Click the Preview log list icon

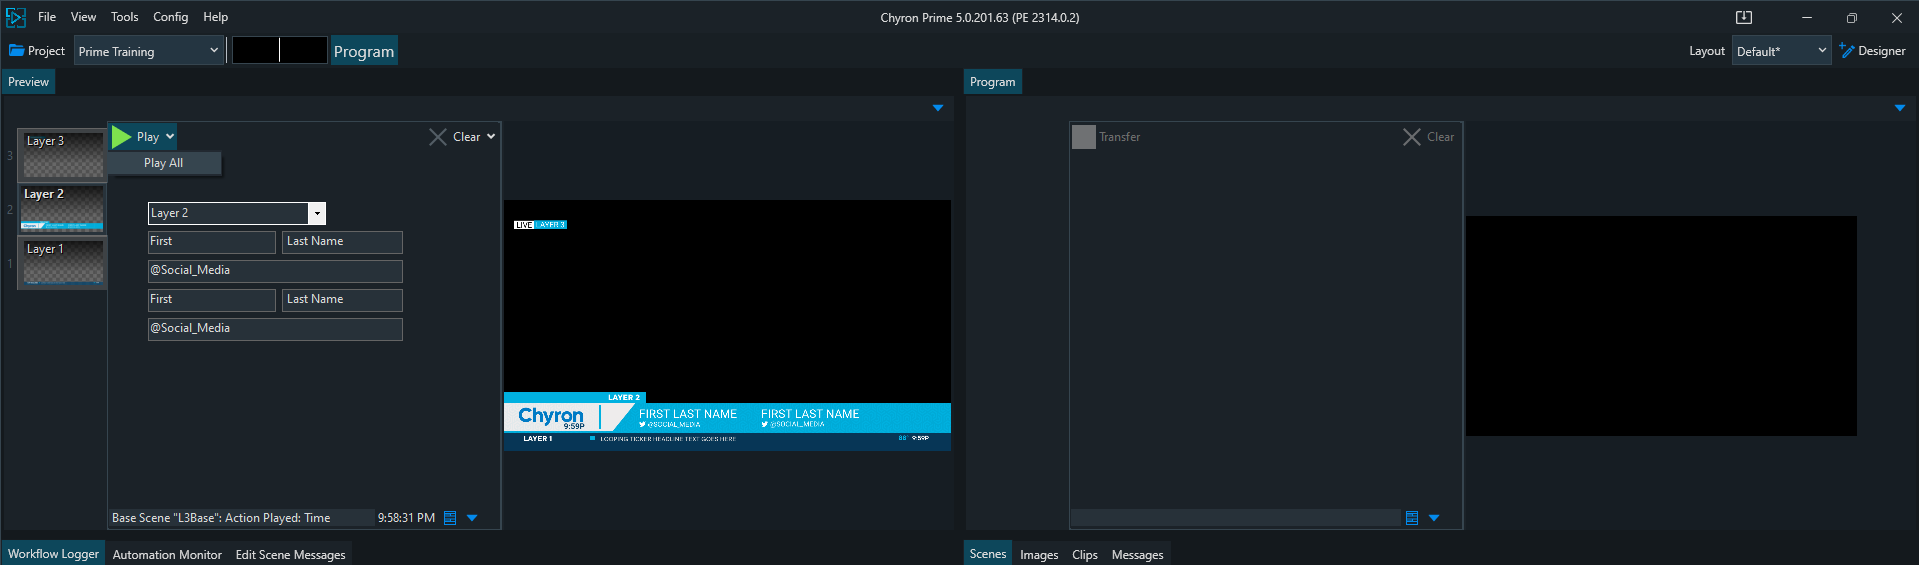pyautogui.click(x=450, y=518)
